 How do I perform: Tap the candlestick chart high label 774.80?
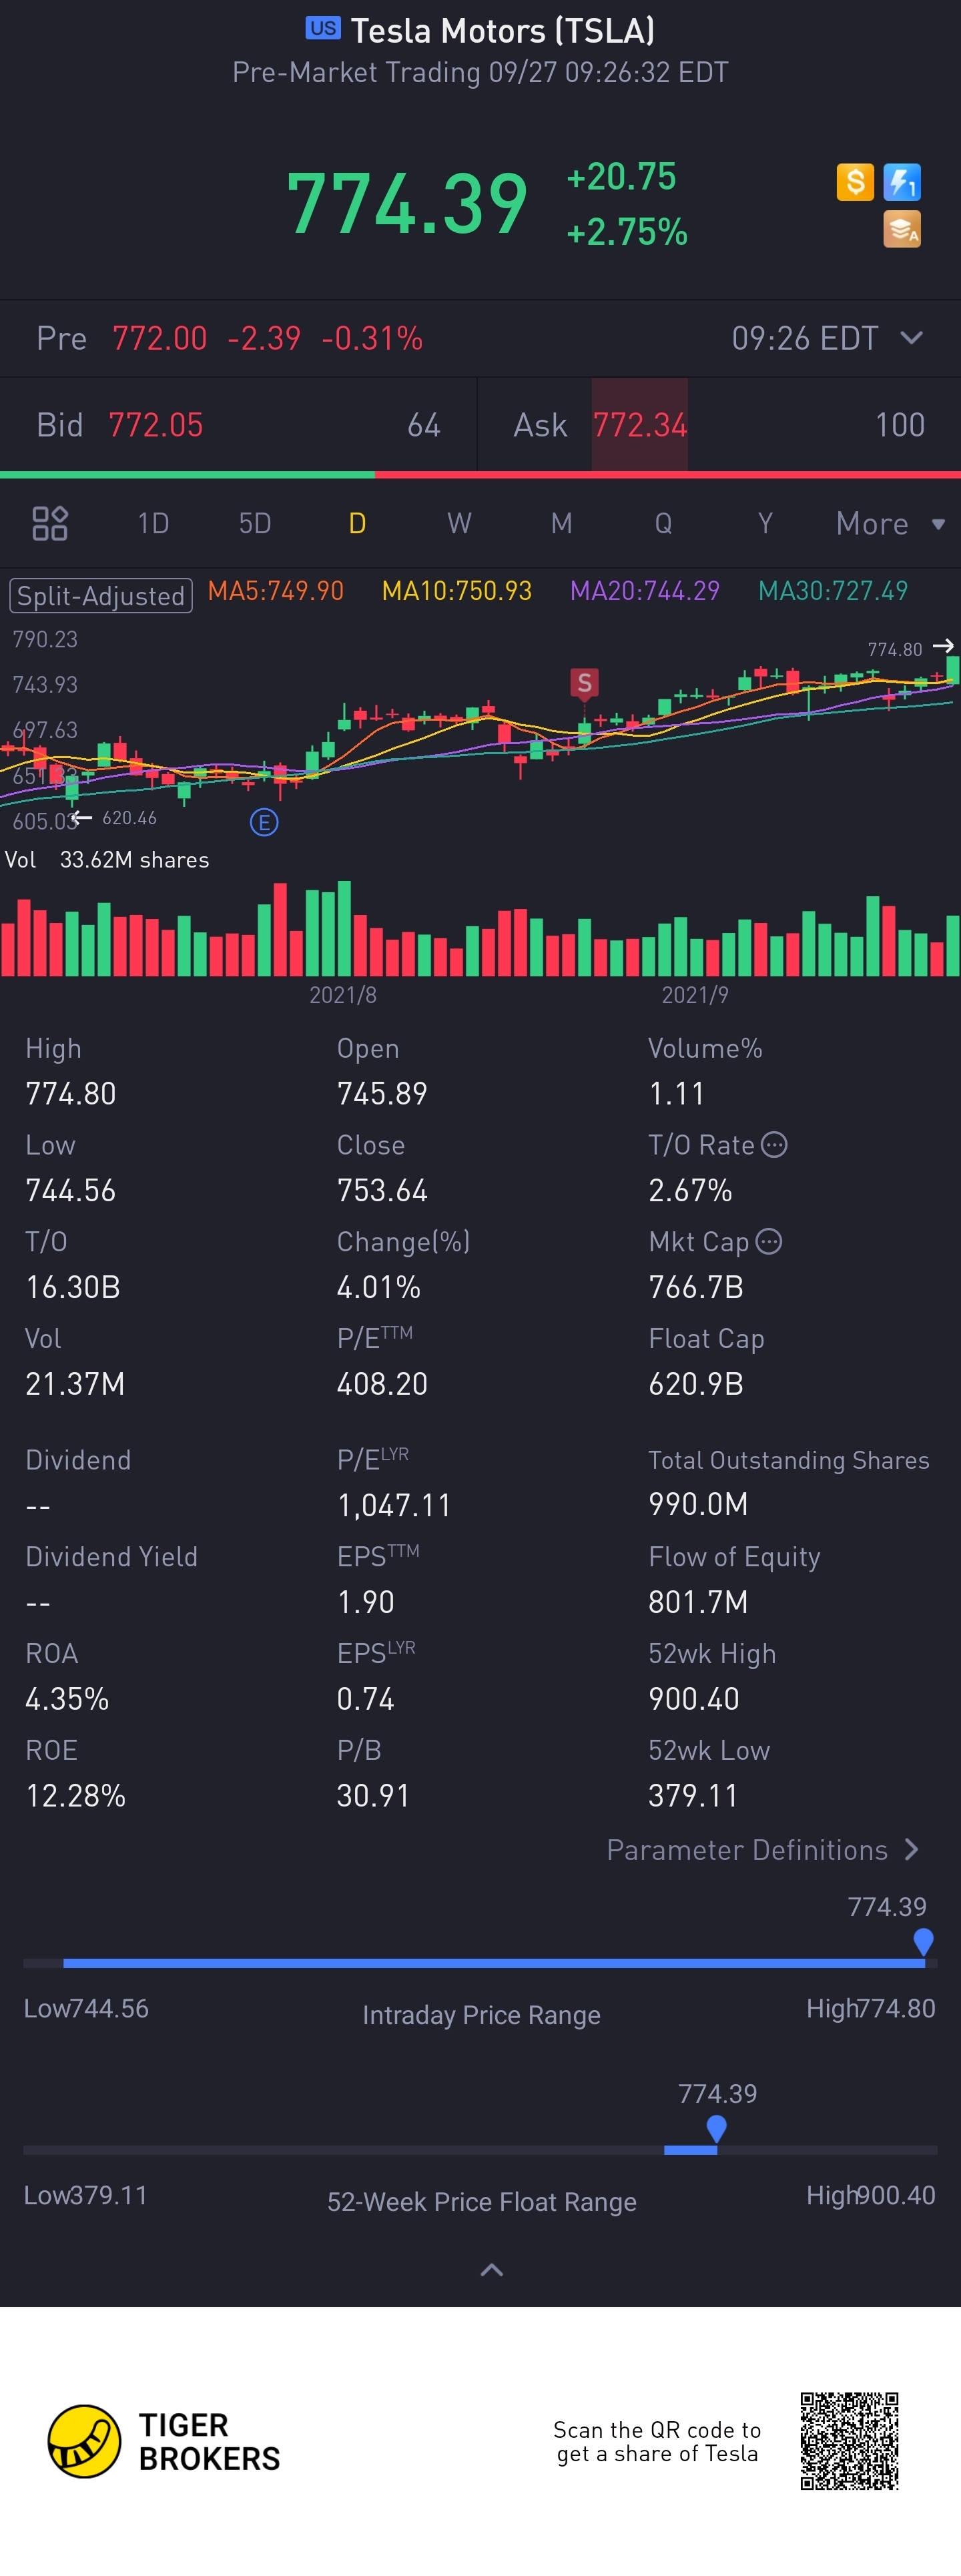pyautogui.click(x=895, y=650)
